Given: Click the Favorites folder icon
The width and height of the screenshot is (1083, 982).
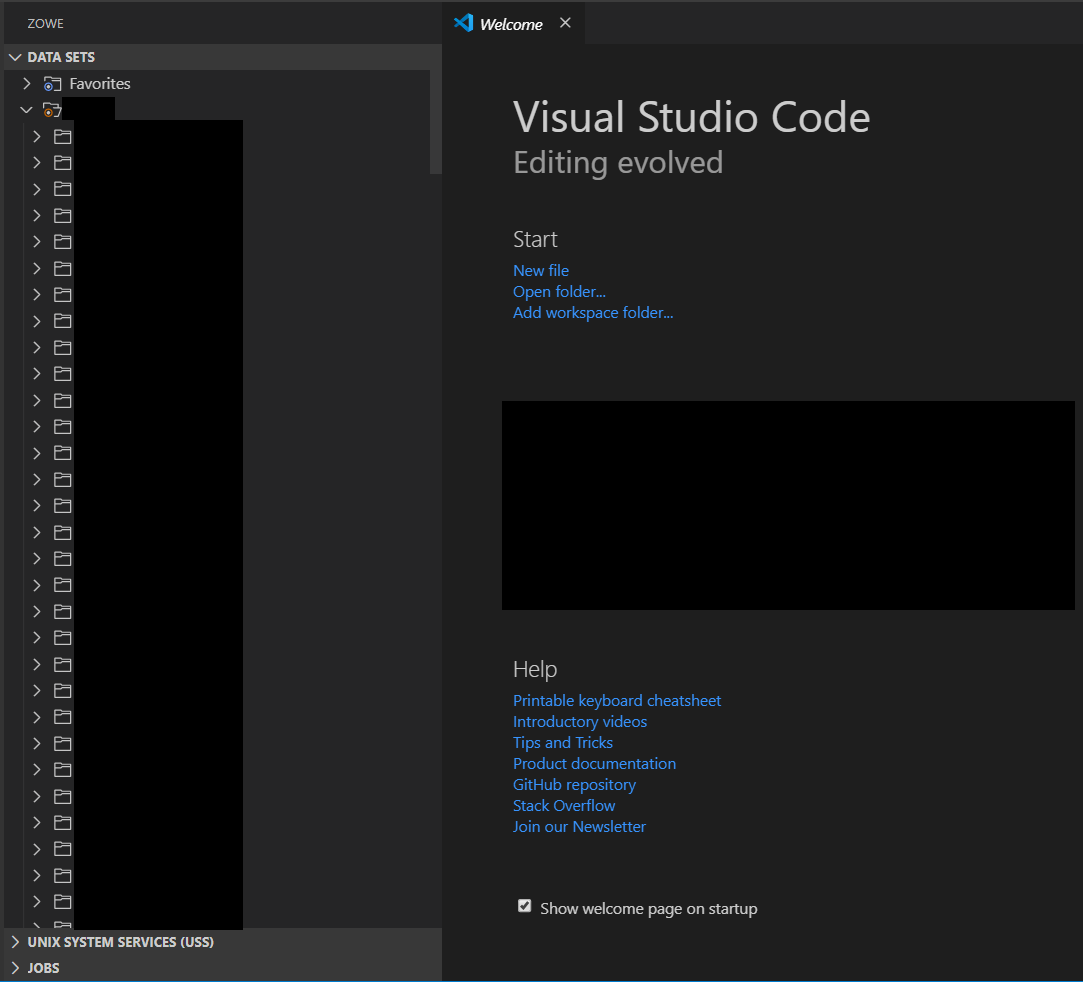Looking at the screenshot, I should point(52,84).
